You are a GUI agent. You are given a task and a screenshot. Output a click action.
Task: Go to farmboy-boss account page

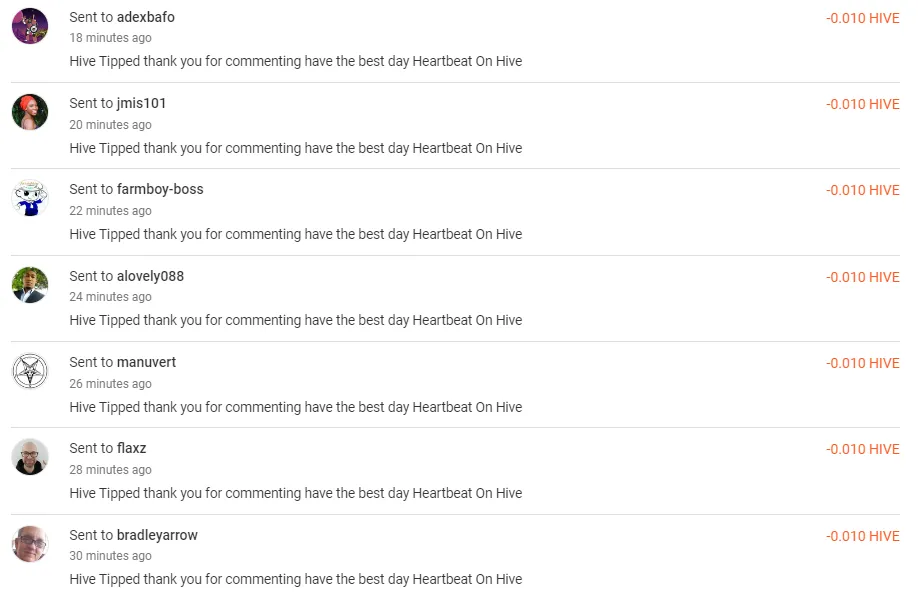pyautogui.click(x=160, y=189)
